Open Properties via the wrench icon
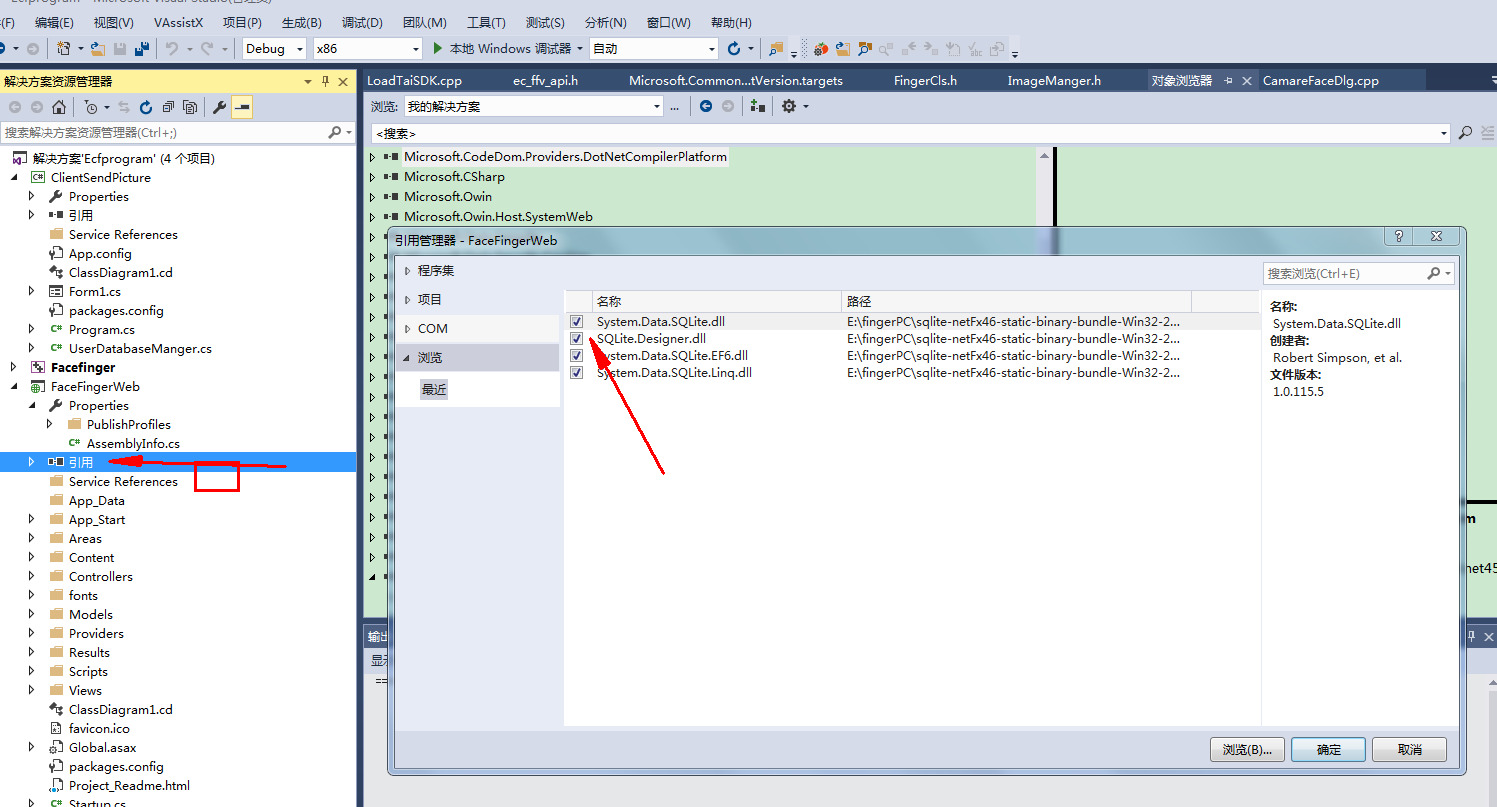The width and height of the screenshot is (1497, 807). tap(220, 107)
